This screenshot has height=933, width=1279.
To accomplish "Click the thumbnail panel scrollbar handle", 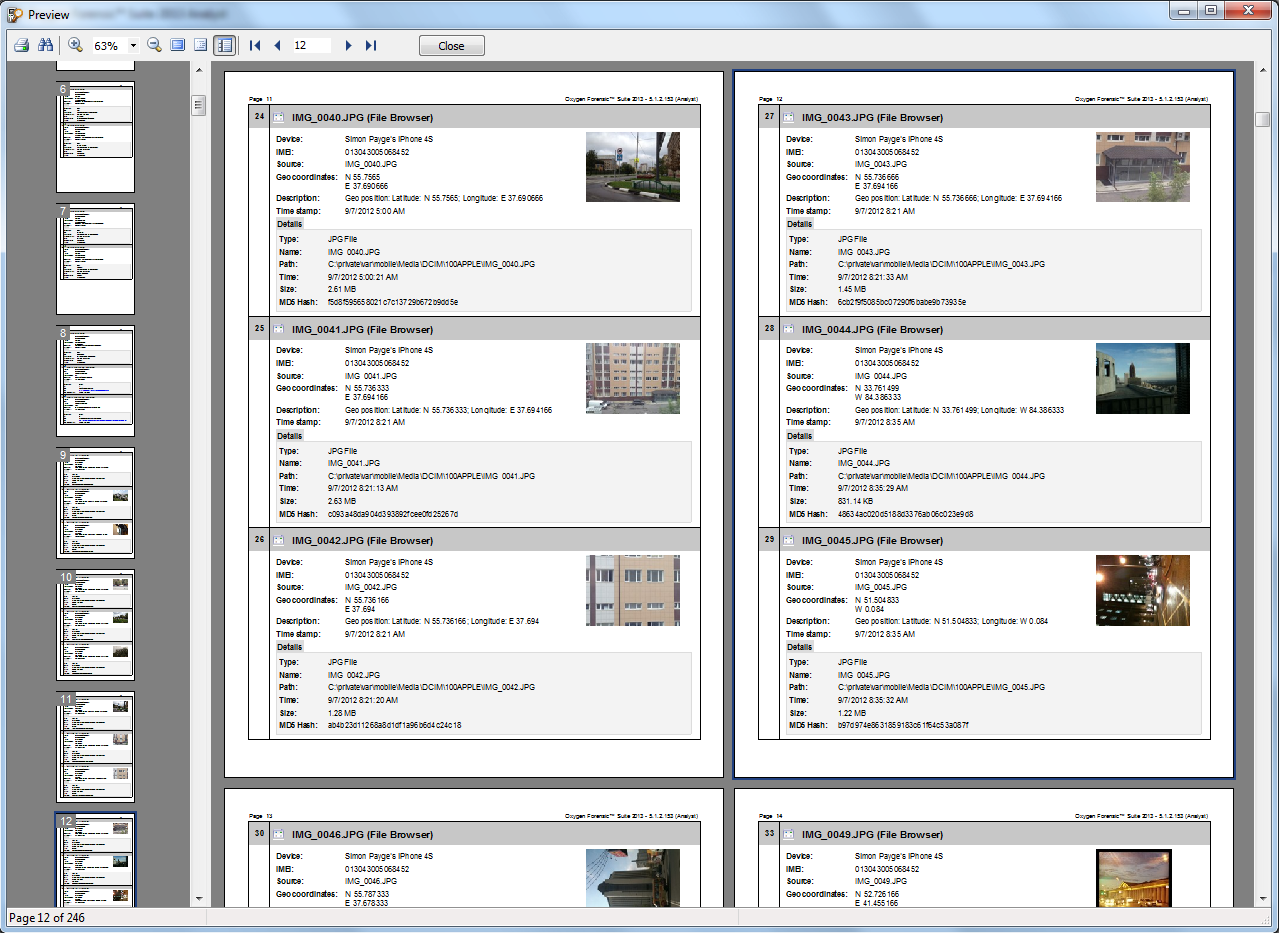I will click(x=198, y=105).
